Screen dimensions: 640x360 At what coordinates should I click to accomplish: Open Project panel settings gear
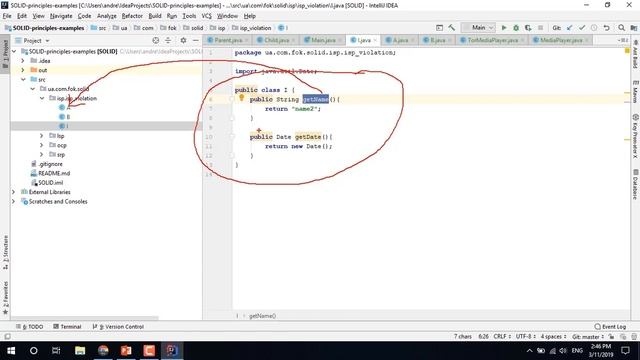tap(183, 40)
